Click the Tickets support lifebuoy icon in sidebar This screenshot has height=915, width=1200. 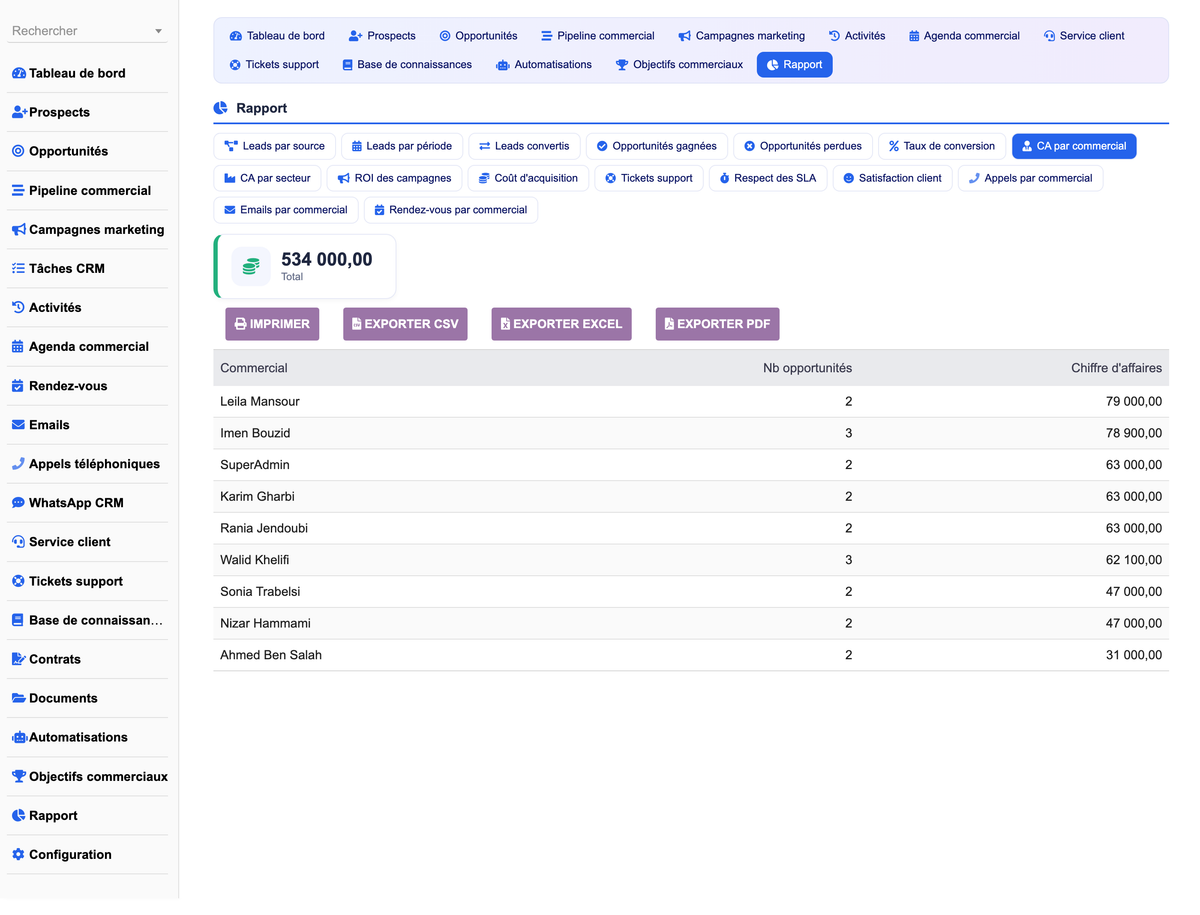[x=18, y=581]
